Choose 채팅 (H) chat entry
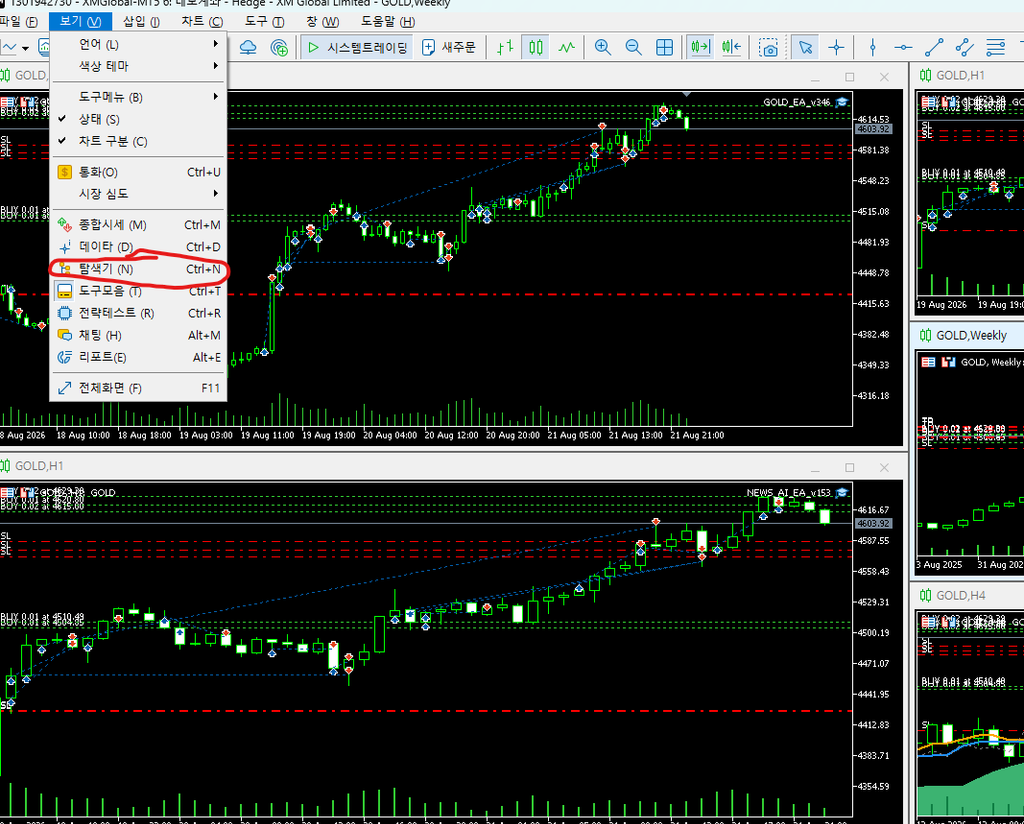The height and width of the screenshot is (824, 1024). 138,336
